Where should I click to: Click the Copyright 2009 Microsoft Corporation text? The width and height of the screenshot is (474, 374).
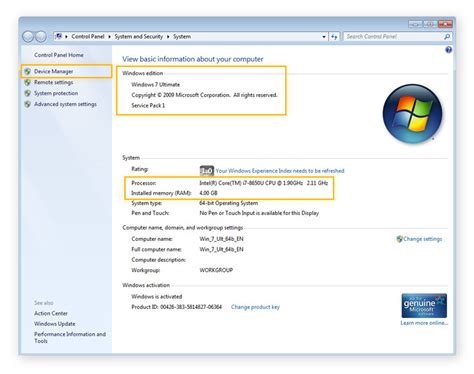coord(204,95)
